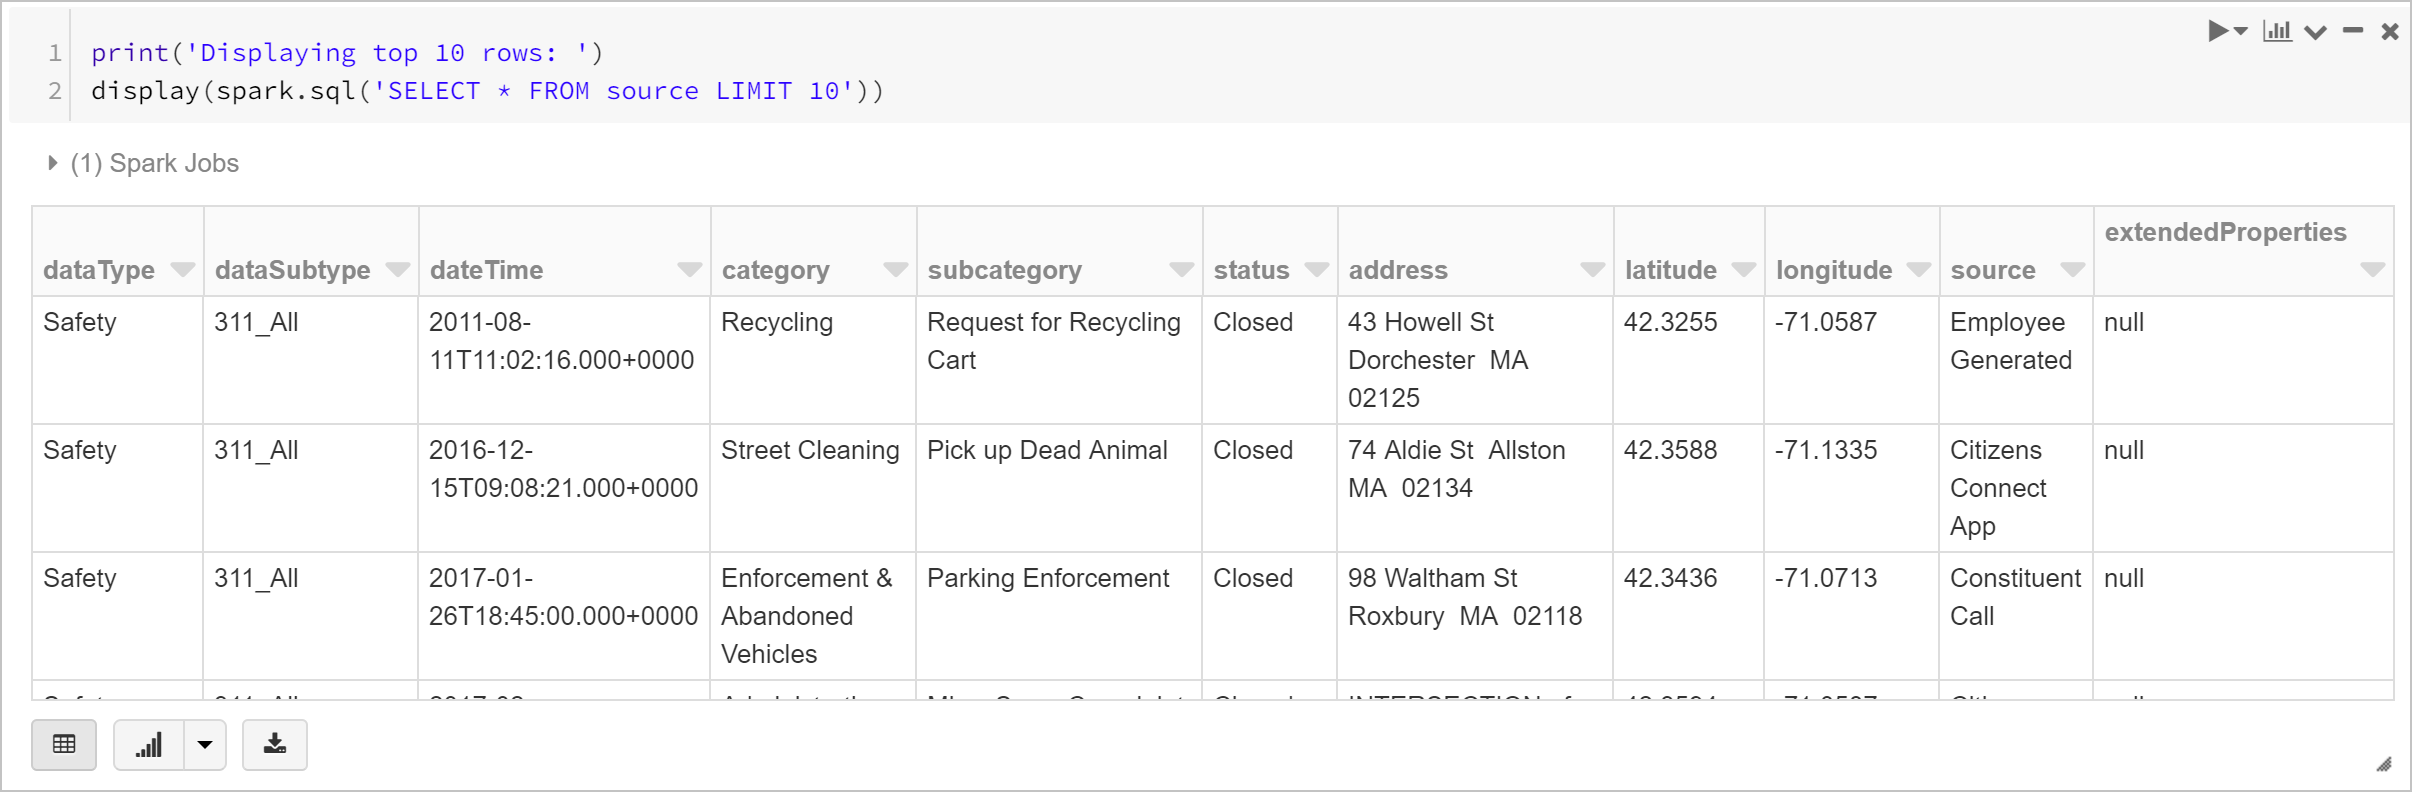This screenshot has width=2412, height=792.
Task: Click into code line 2 of cell
Action: 487,91
